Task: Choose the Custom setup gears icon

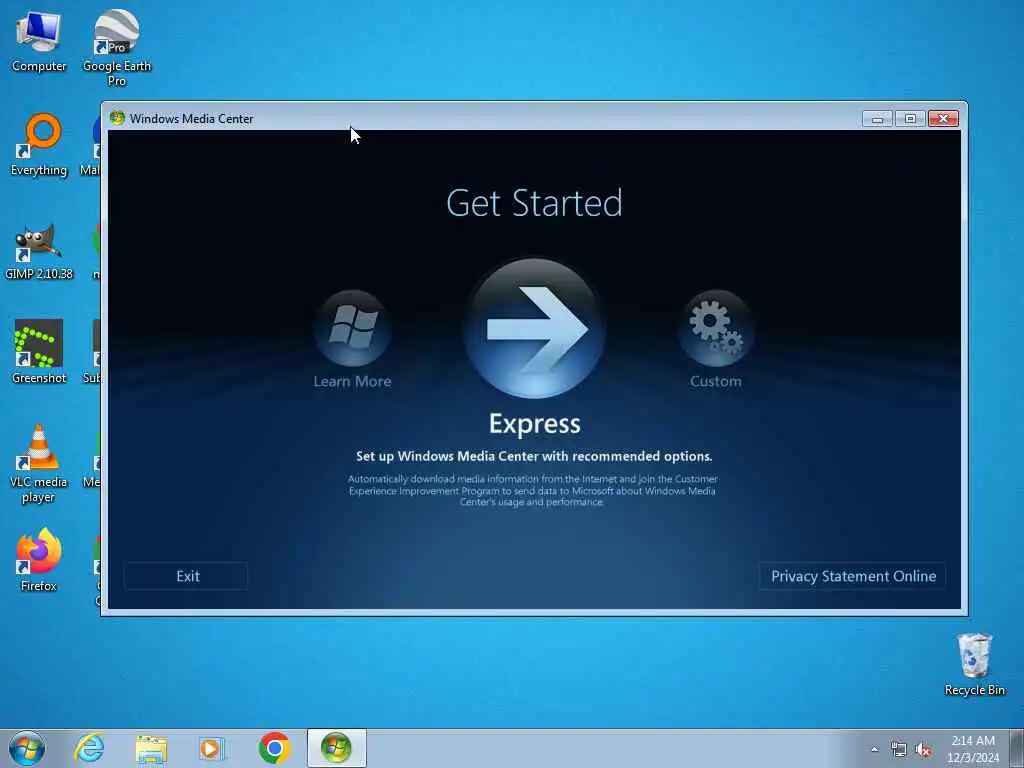Action: pyautogui.click(x=716, y=328)
